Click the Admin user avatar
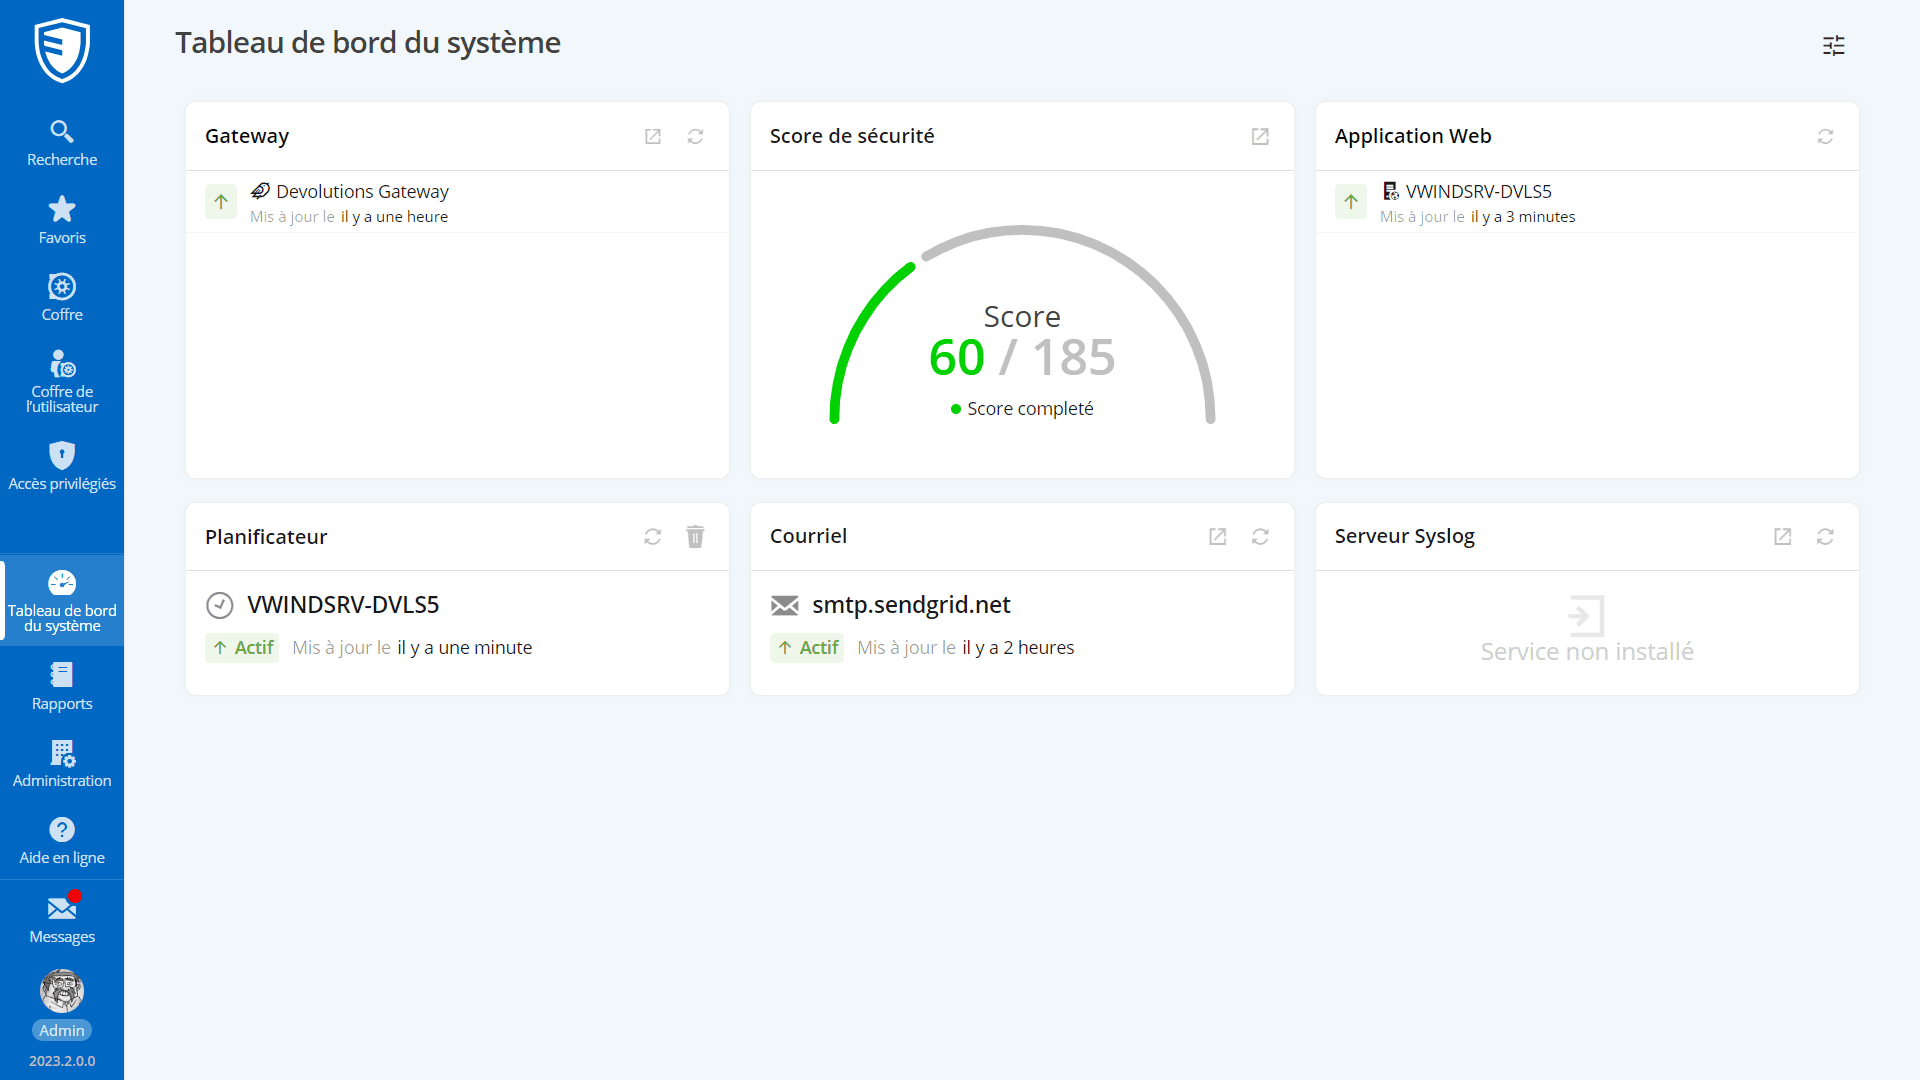This screenshot has height=1080, width=1920. tap(62, 991)
